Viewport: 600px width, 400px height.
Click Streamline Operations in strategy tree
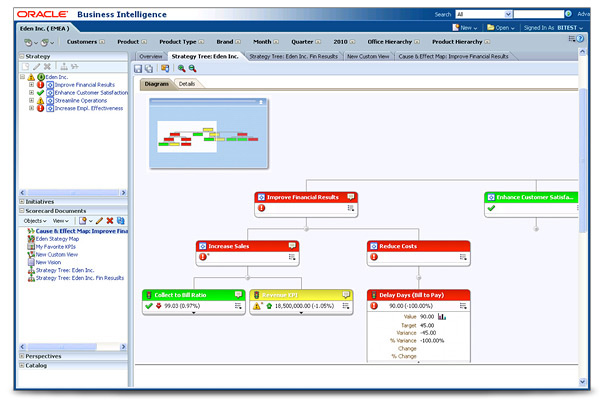tap(81, 101)
